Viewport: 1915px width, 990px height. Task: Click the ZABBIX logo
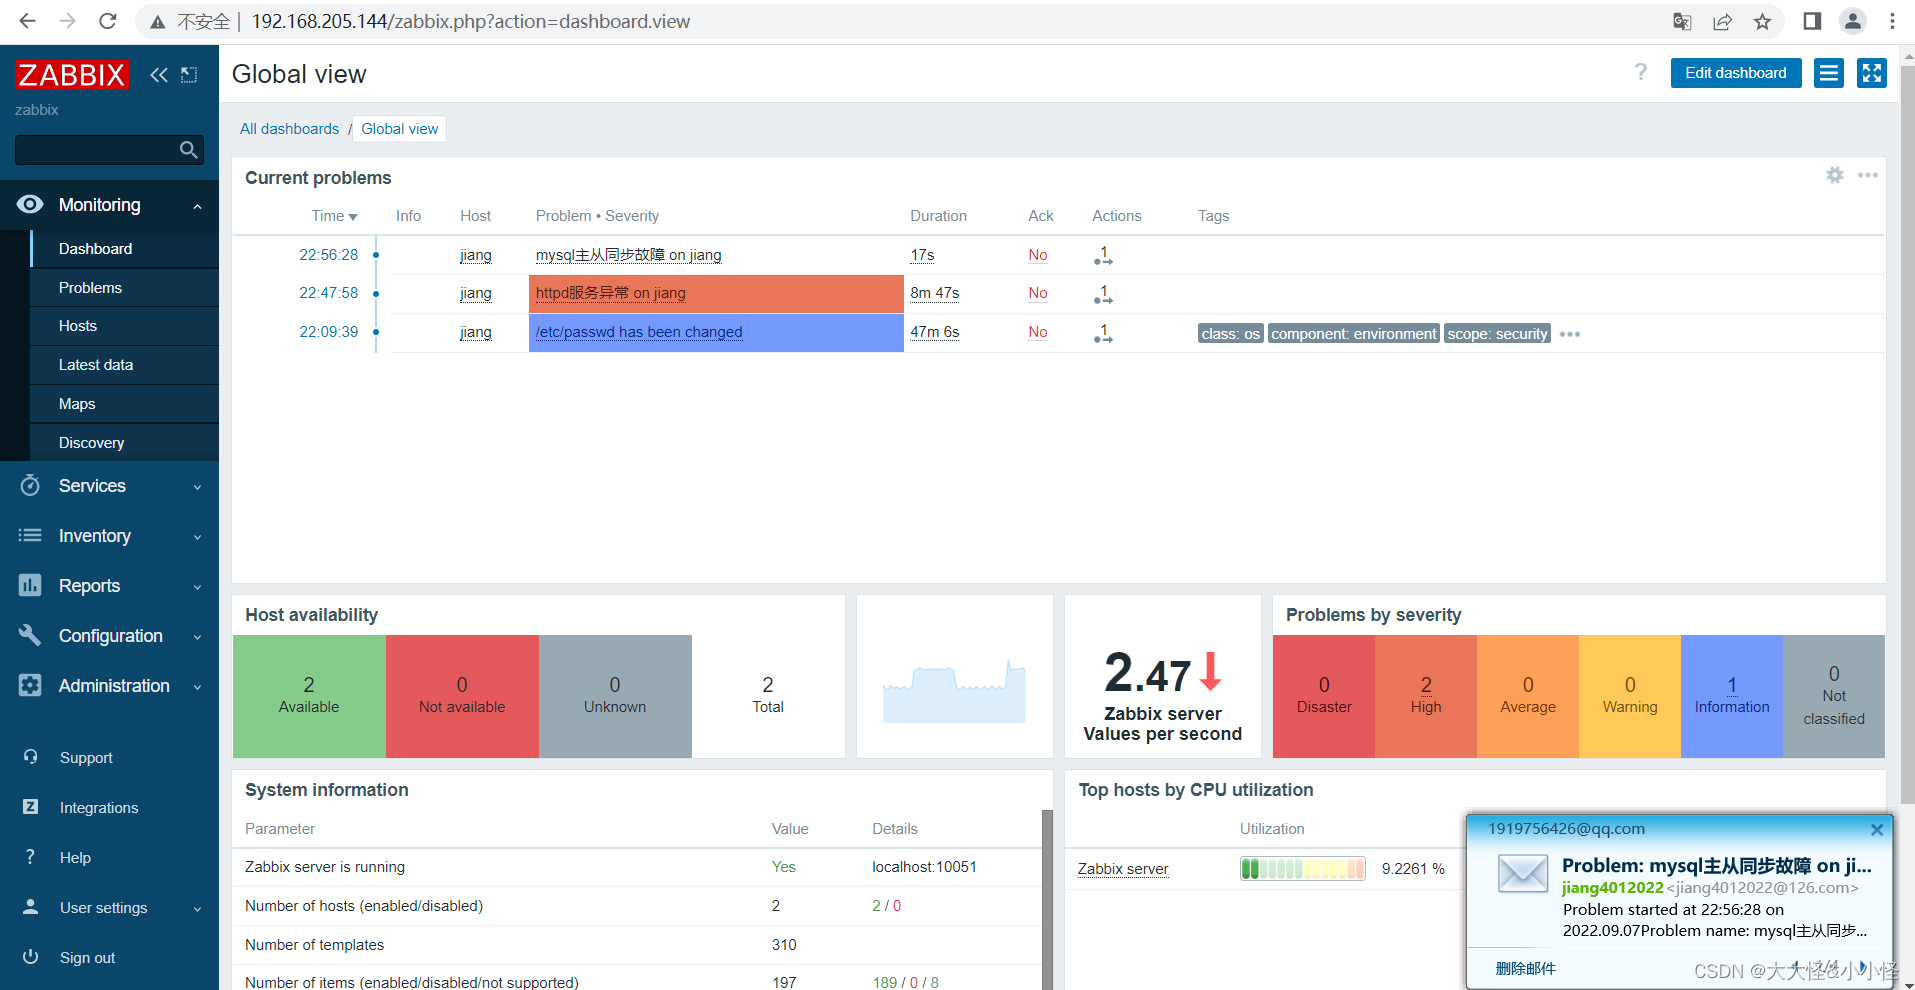click(x=72, y=74)
